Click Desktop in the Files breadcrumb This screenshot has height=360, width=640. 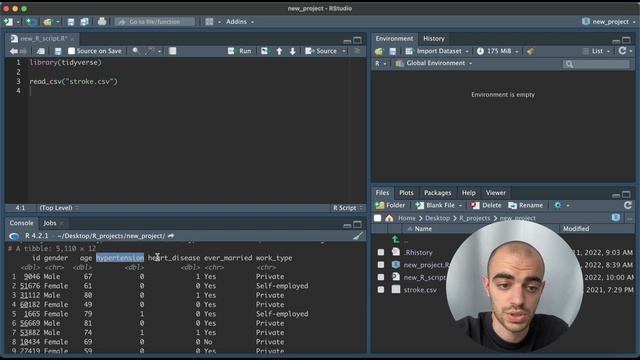pos(437,218)
